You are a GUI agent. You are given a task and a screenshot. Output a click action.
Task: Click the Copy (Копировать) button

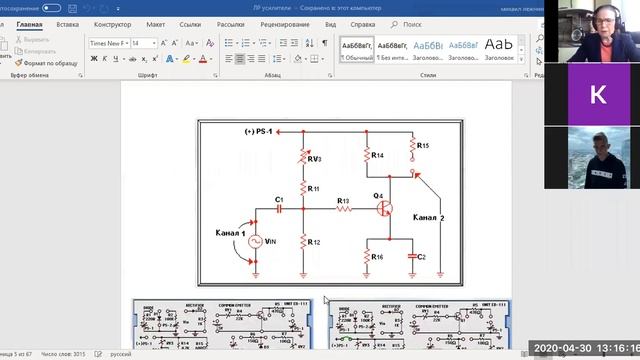[35, 51]
